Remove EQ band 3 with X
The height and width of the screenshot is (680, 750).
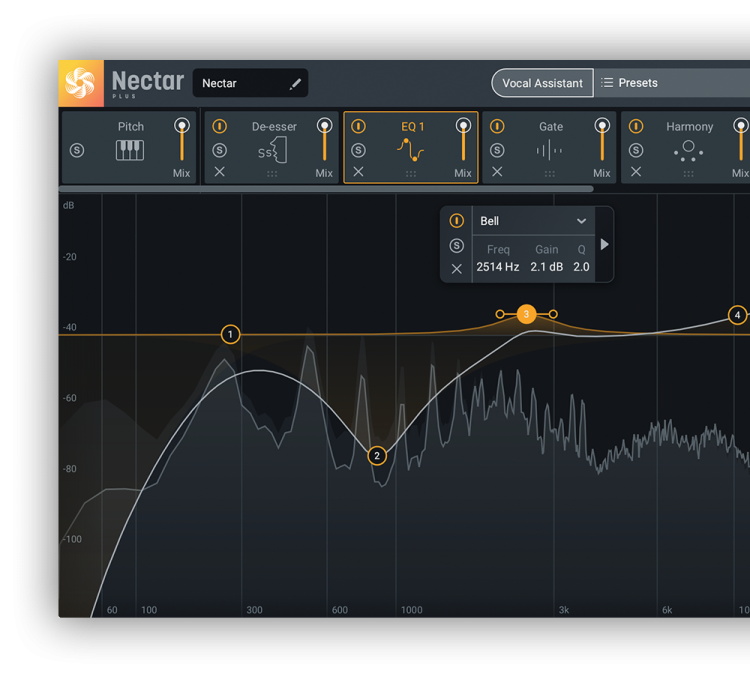click(x=457, y=269)
